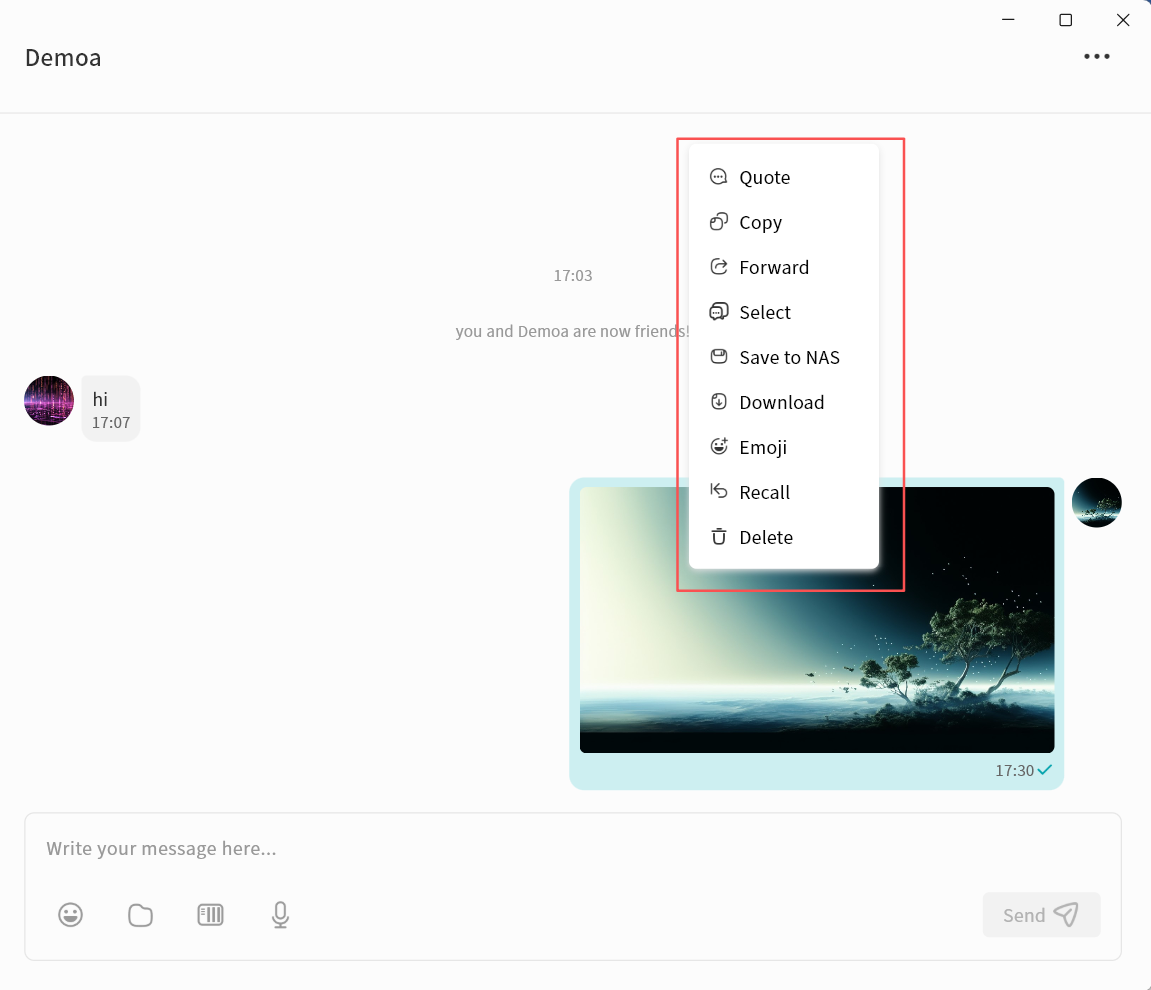The height and width of the screenshot is (990, 1151).
Task: Select Copy in the context menu
Action: pyautogui.click(x=760, y=223)
